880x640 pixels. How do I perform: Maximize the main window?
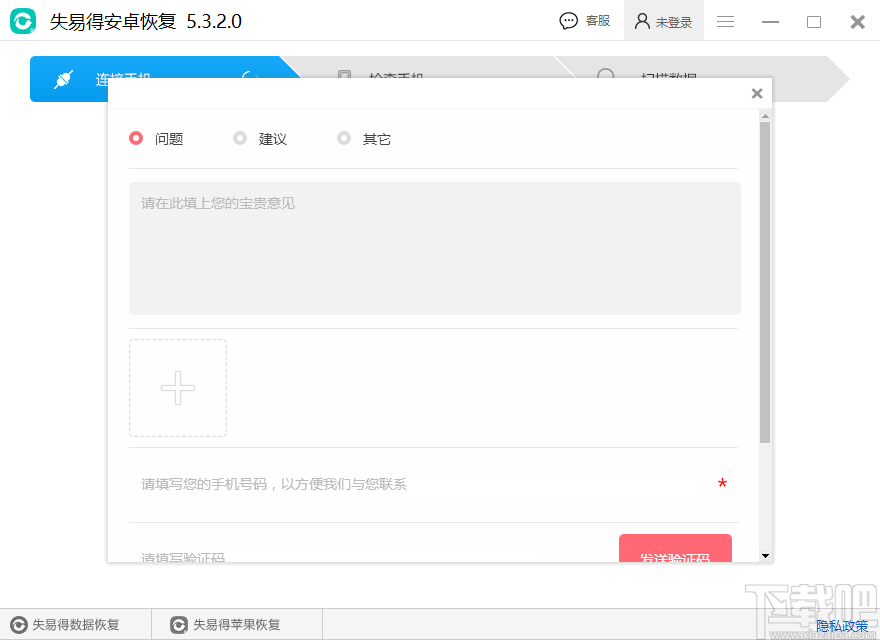(814, 22)
